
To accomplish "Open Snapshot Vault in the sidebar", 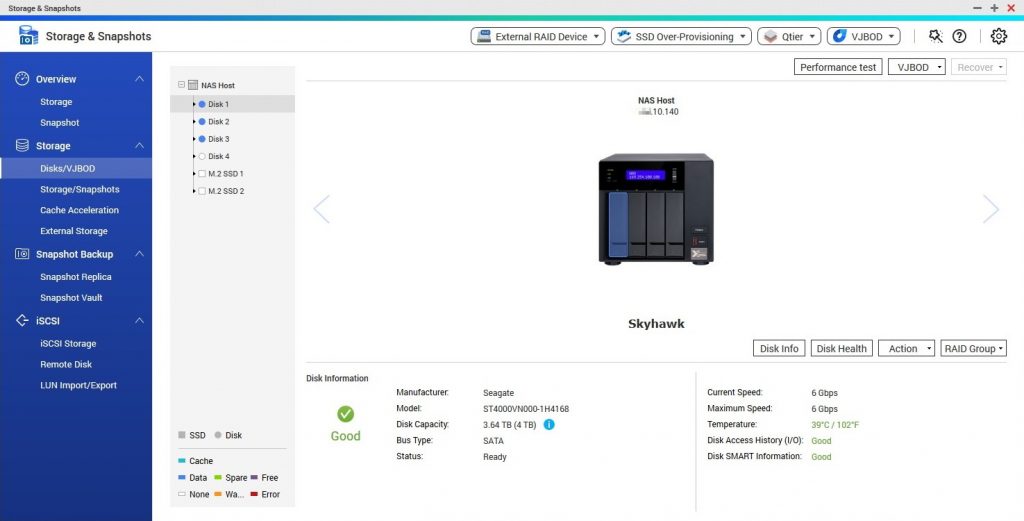I will pyautogui.click(x=71, y=298).
